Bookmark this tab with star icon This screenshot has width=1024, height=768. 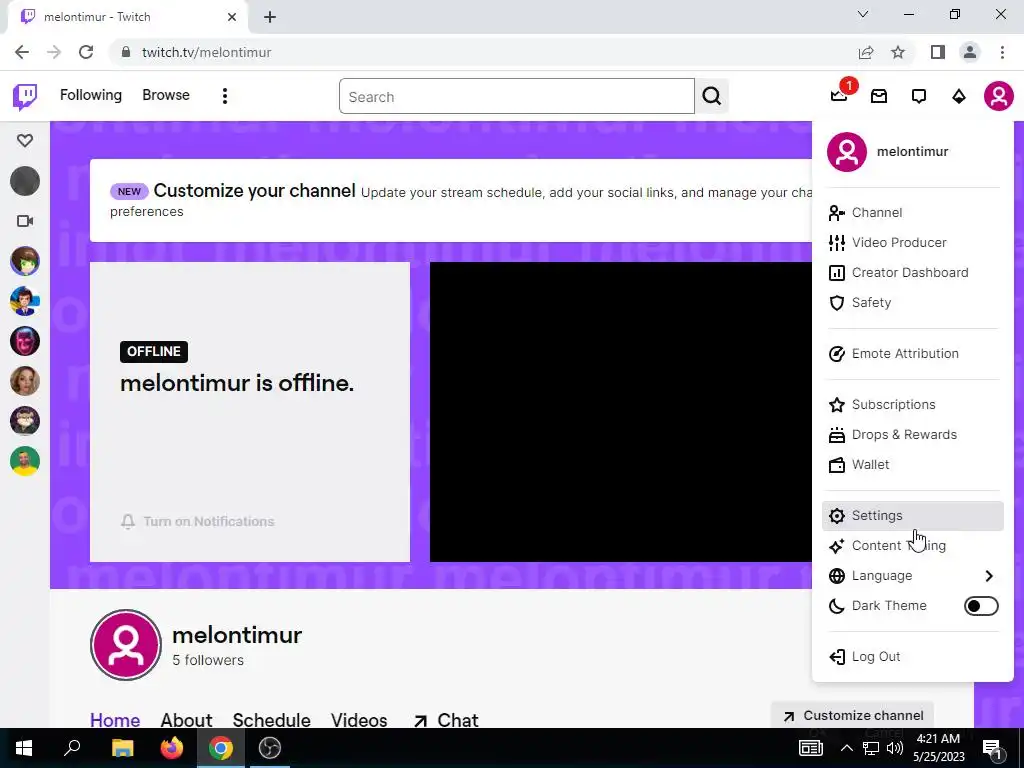(x=898, y=52)
